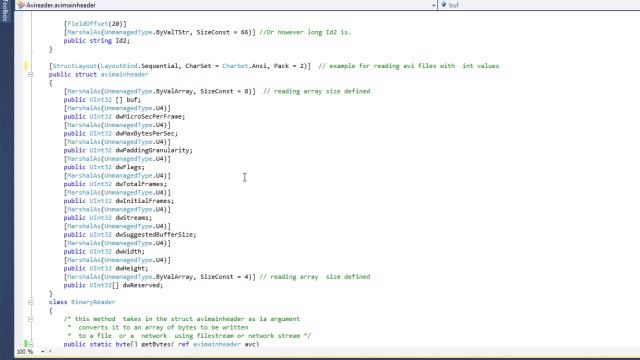
Task: Click the 'this method takes in the struct' comment line
Action: (x=182, y=319)
